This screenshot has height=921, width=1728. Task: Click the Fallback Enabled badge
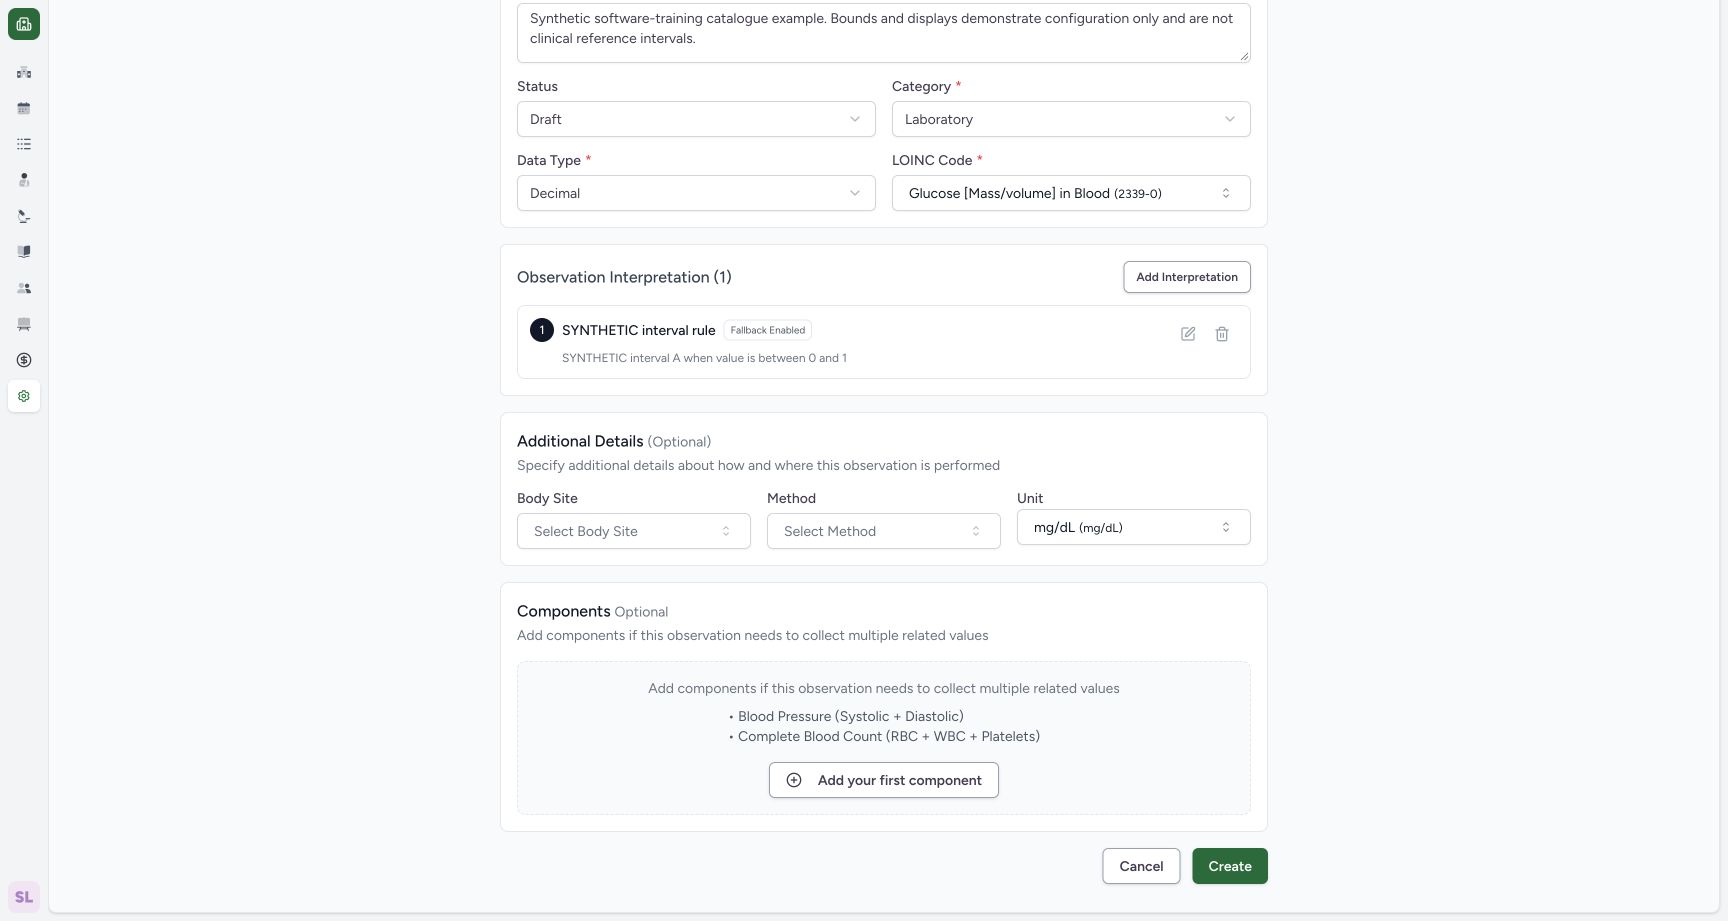(768, 330)
